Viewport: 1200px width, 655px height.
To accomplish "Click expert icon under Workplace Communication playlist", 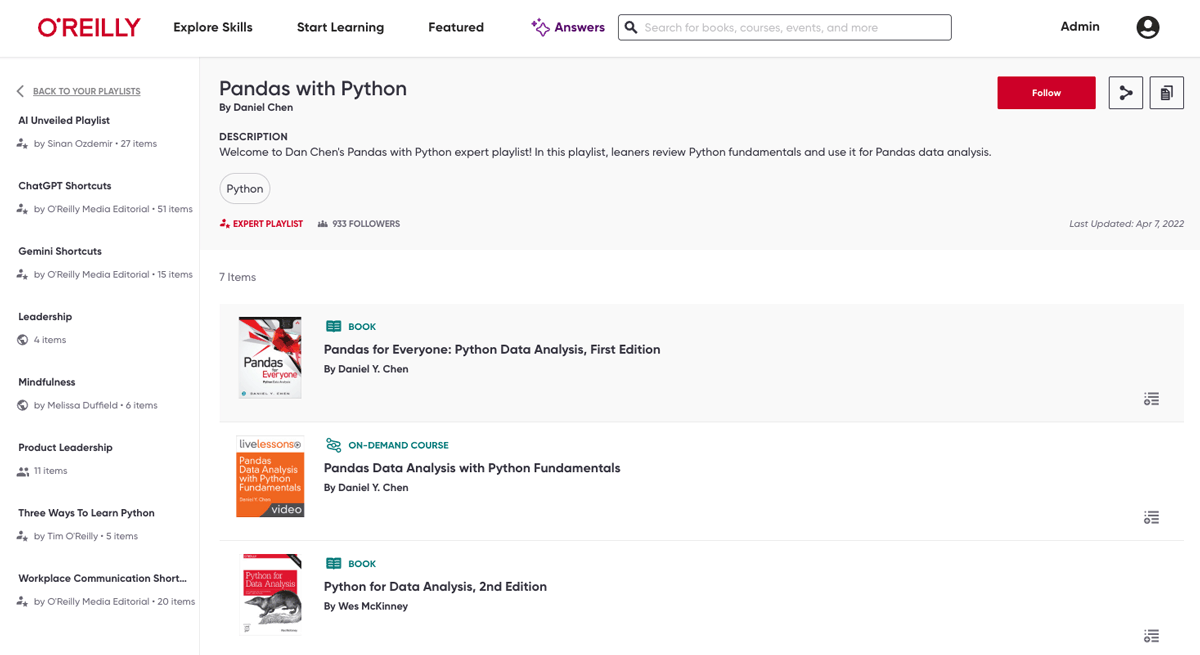I will (22, 602).
